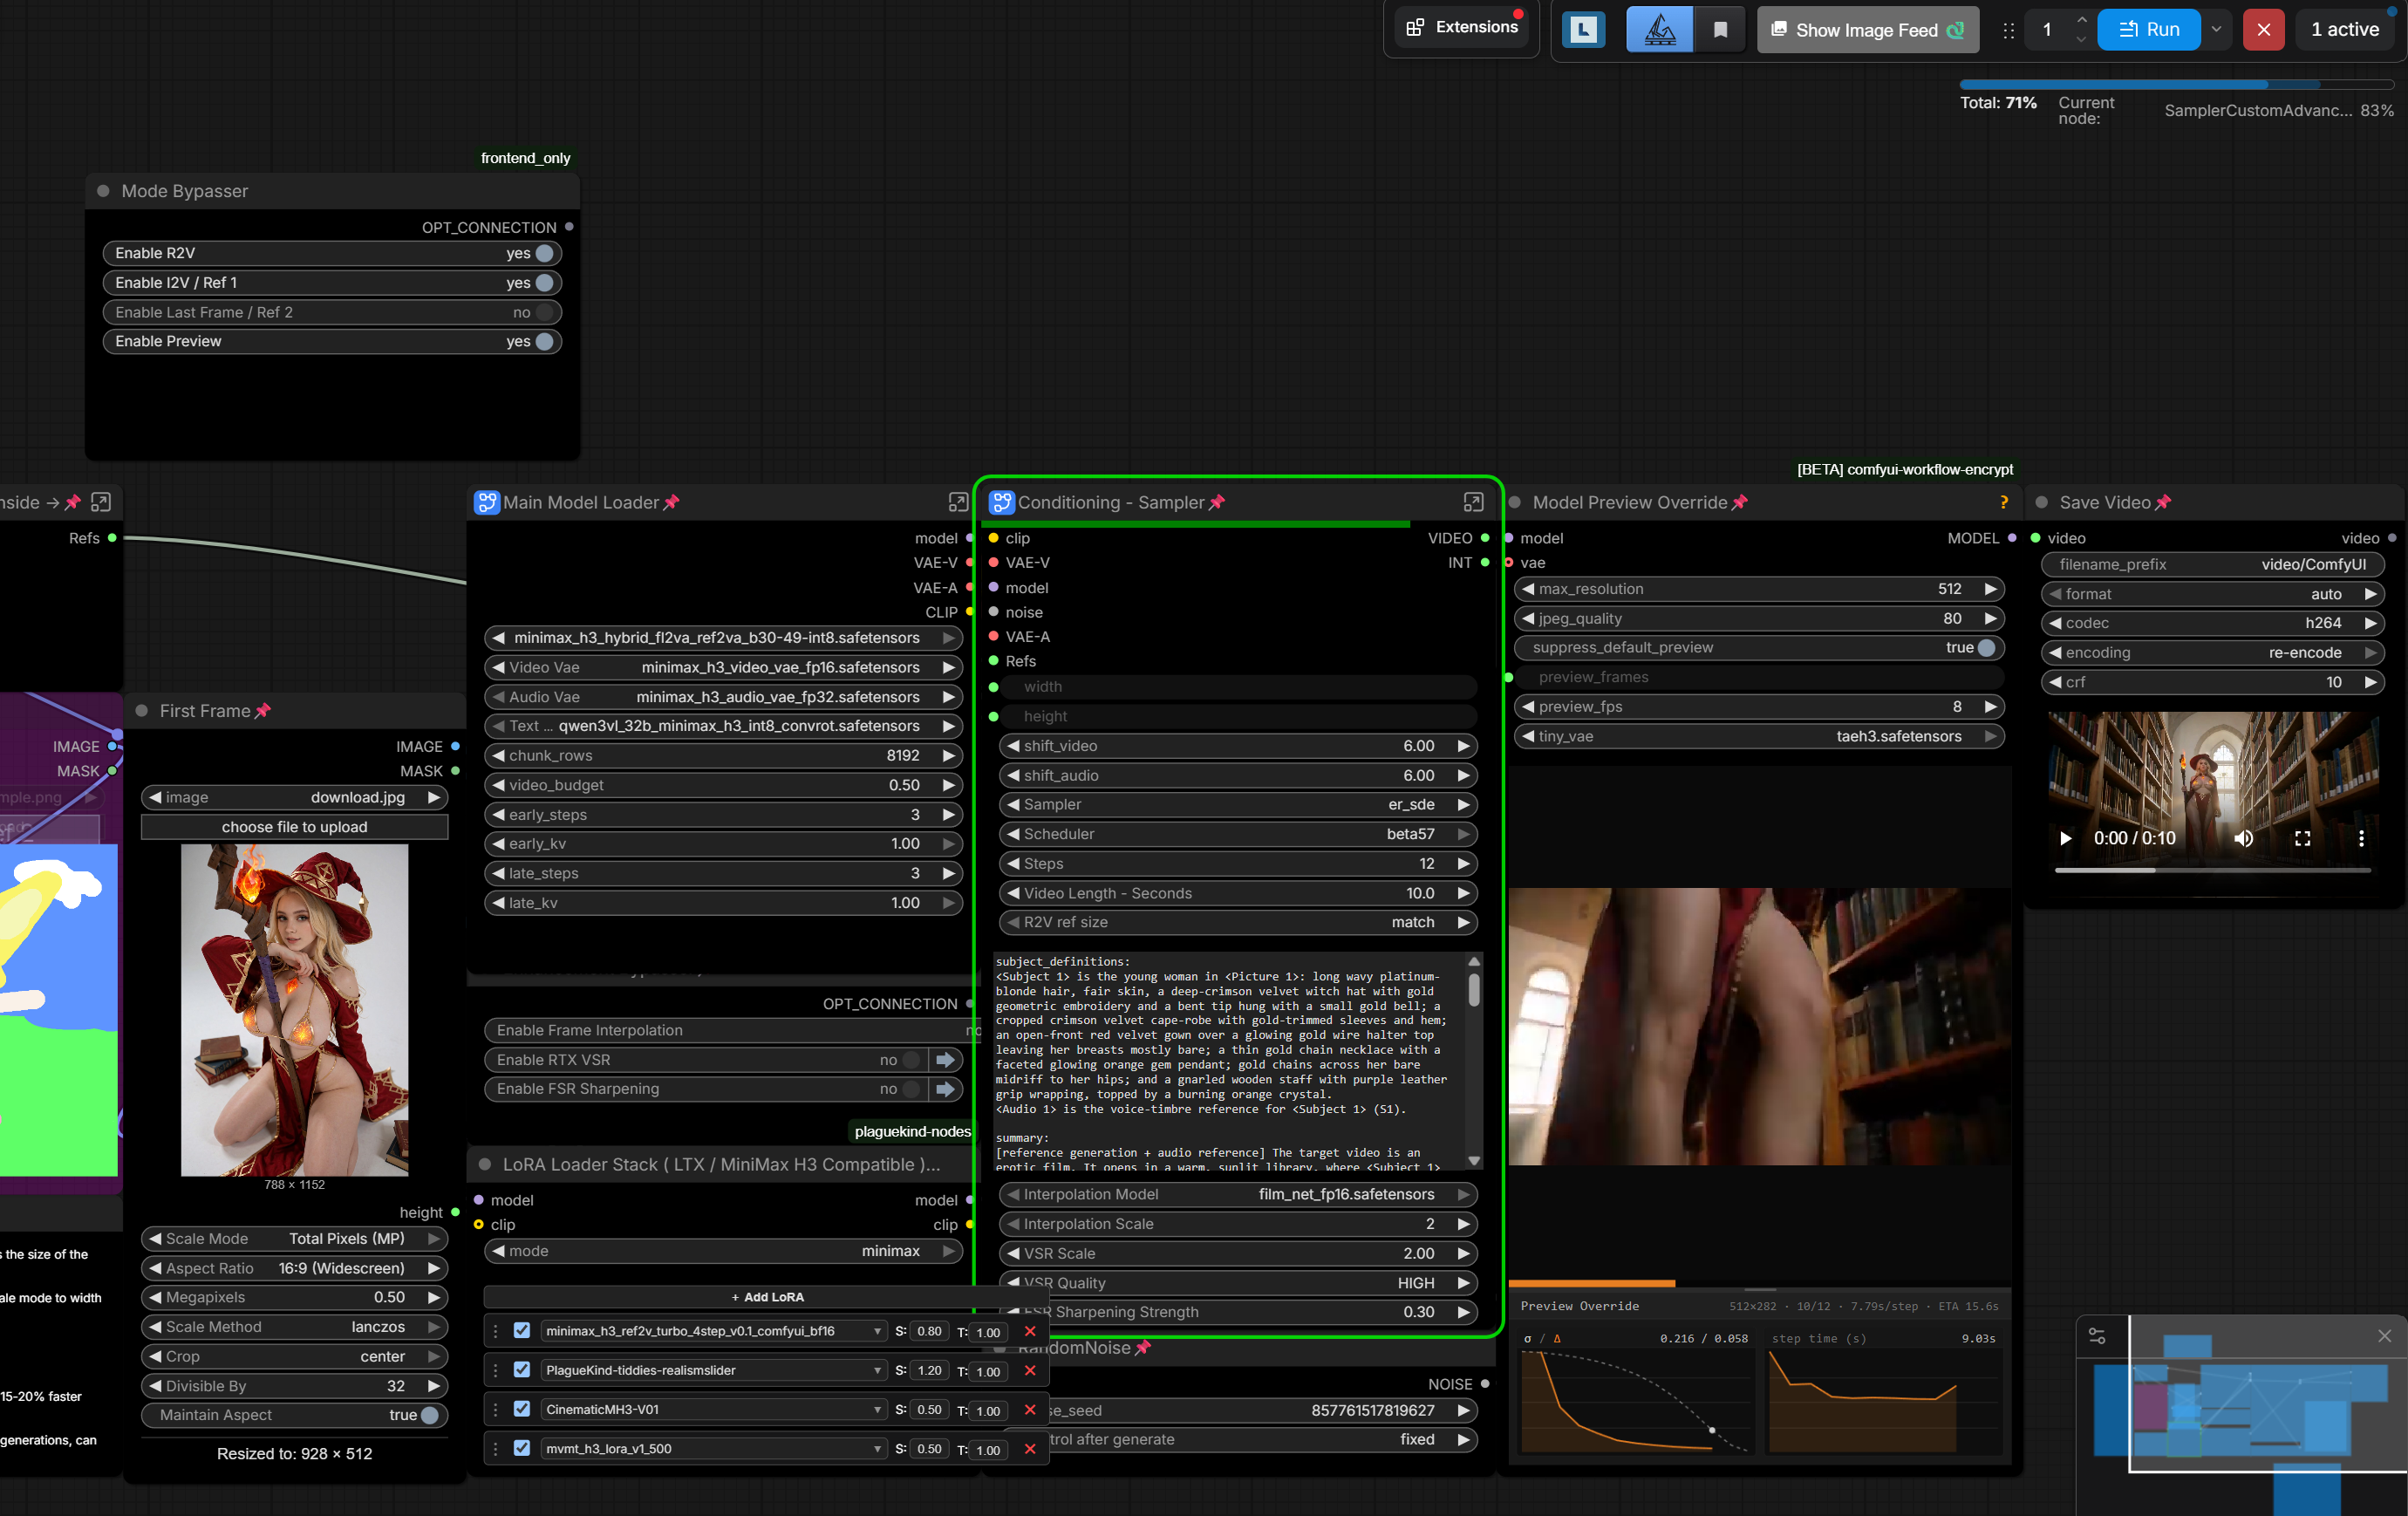This screenshot has height=1516, width=2408.
Task: Open the Save Video format selector
Action: point(2212,594)
